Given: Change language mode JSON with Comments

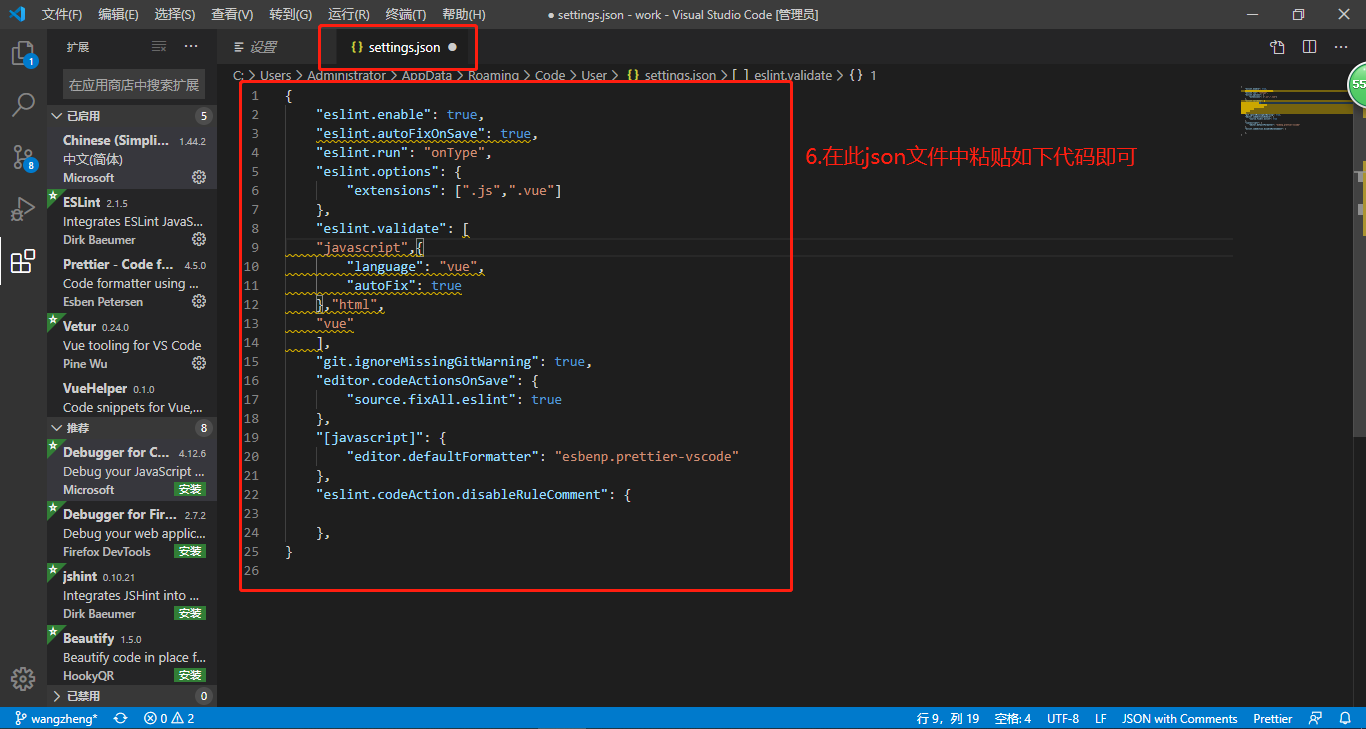Looking at the screenshot, I should click(1179, 718).
